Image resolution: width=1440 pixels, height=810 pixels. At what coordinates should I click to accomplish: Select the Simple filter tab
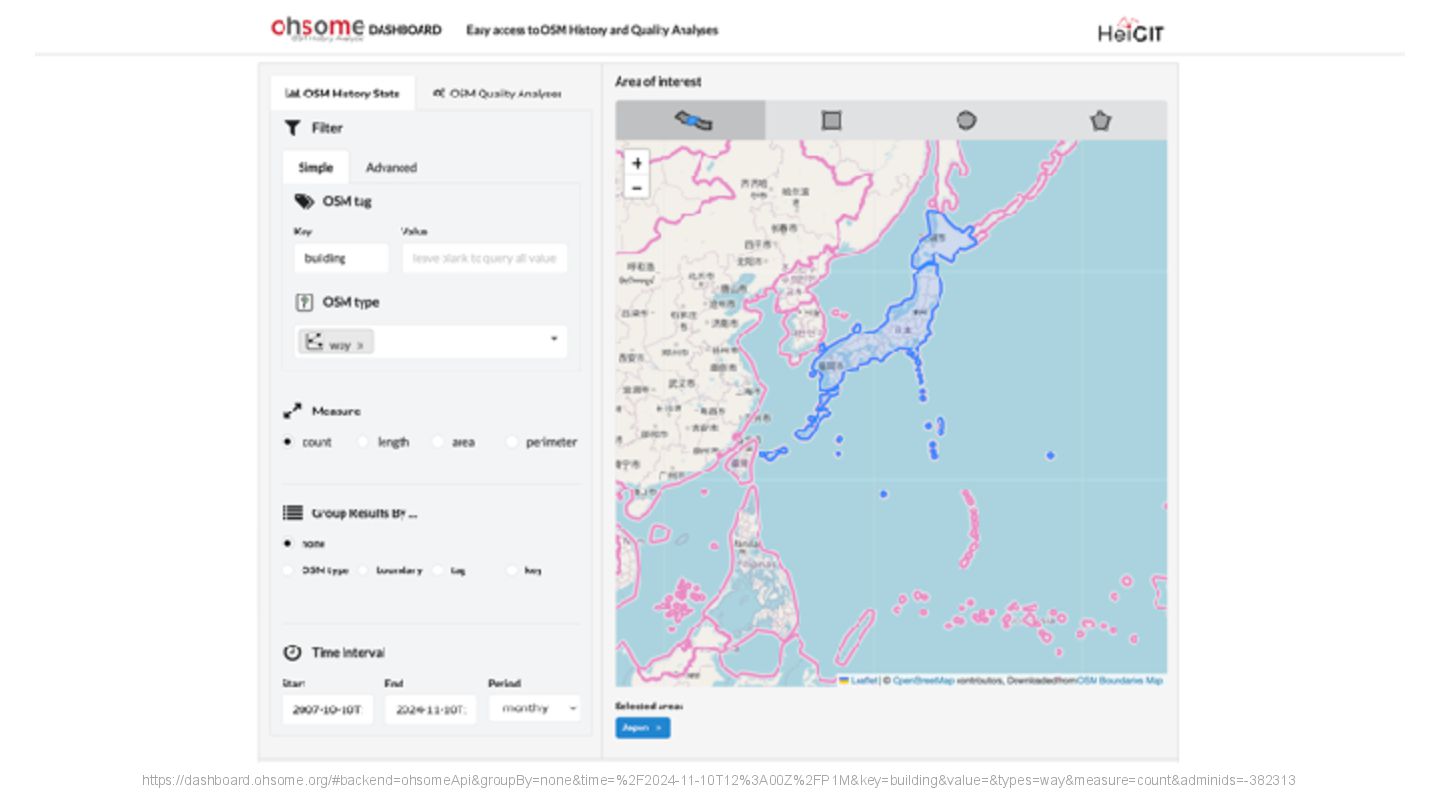coord(315,167)
